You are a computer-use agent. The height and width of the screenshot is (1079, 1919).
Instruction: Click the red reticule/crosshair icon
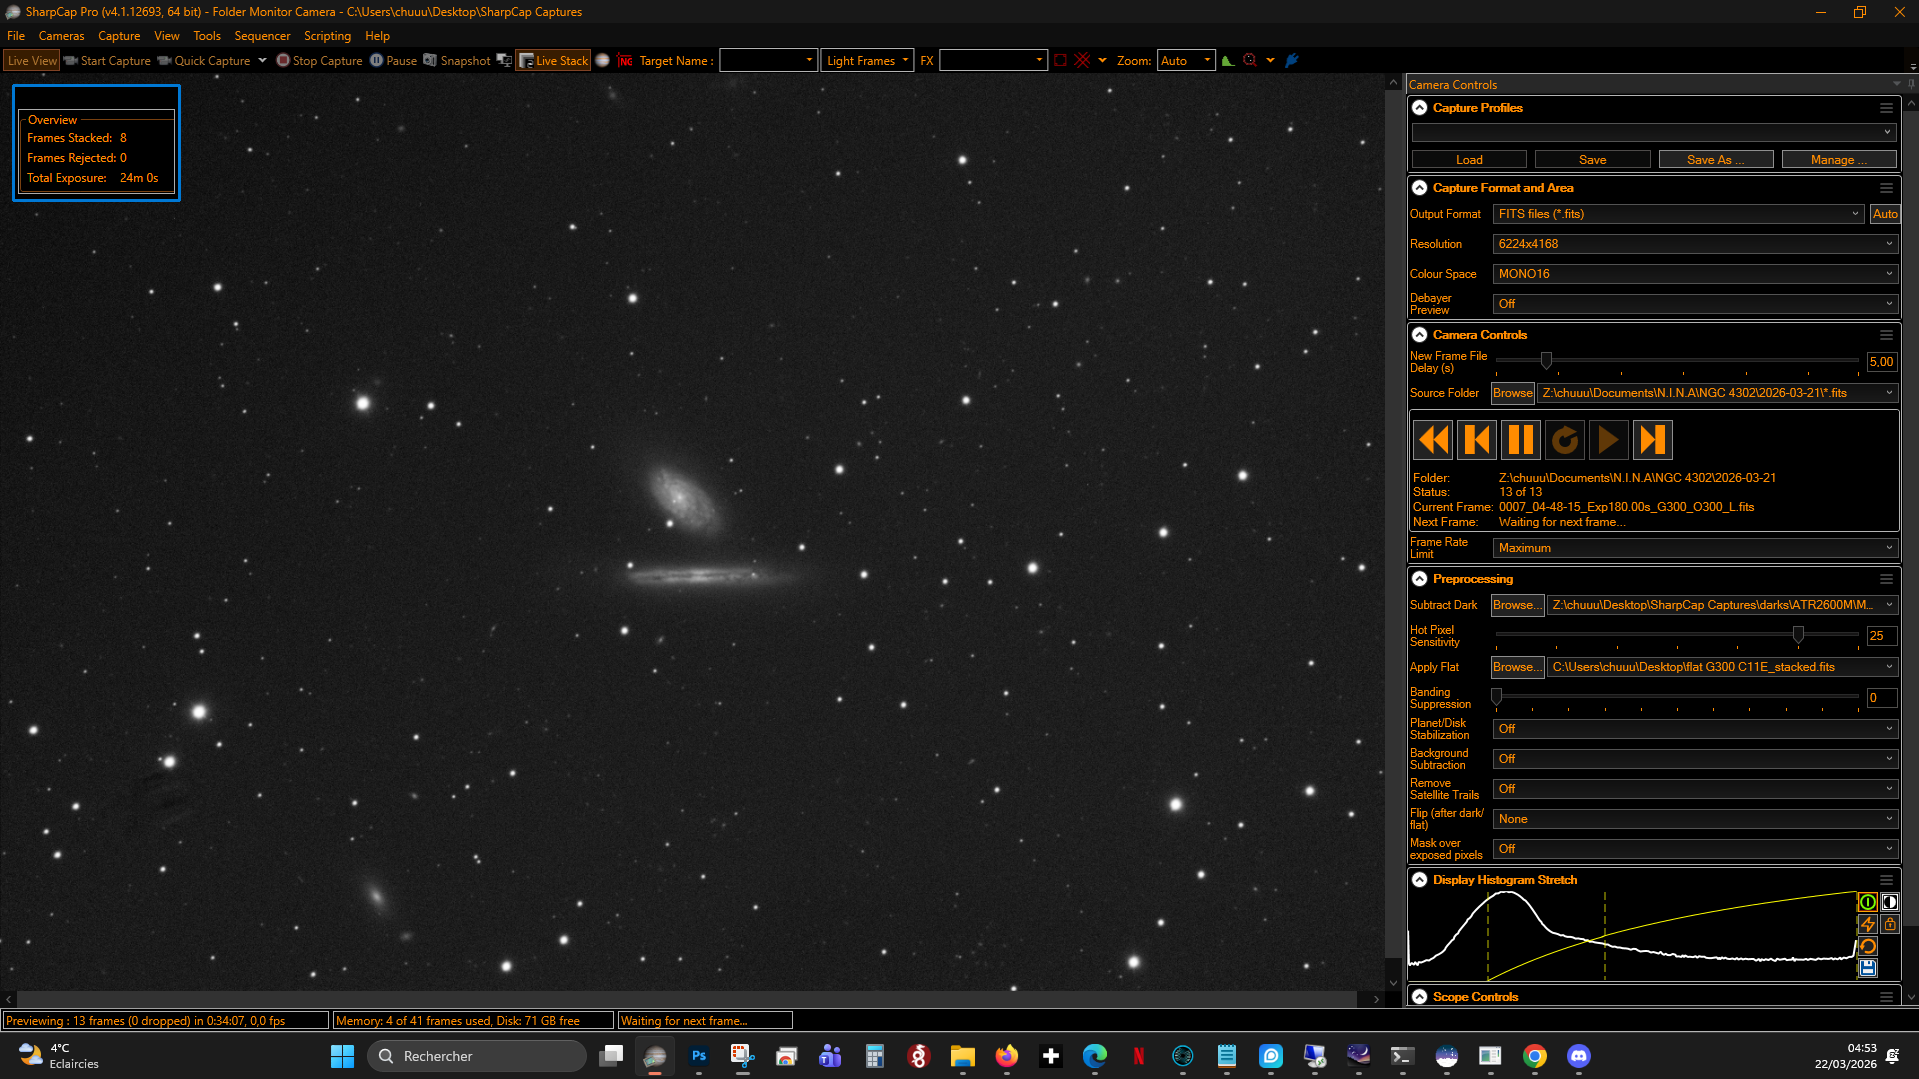[x=1082, y=61]
